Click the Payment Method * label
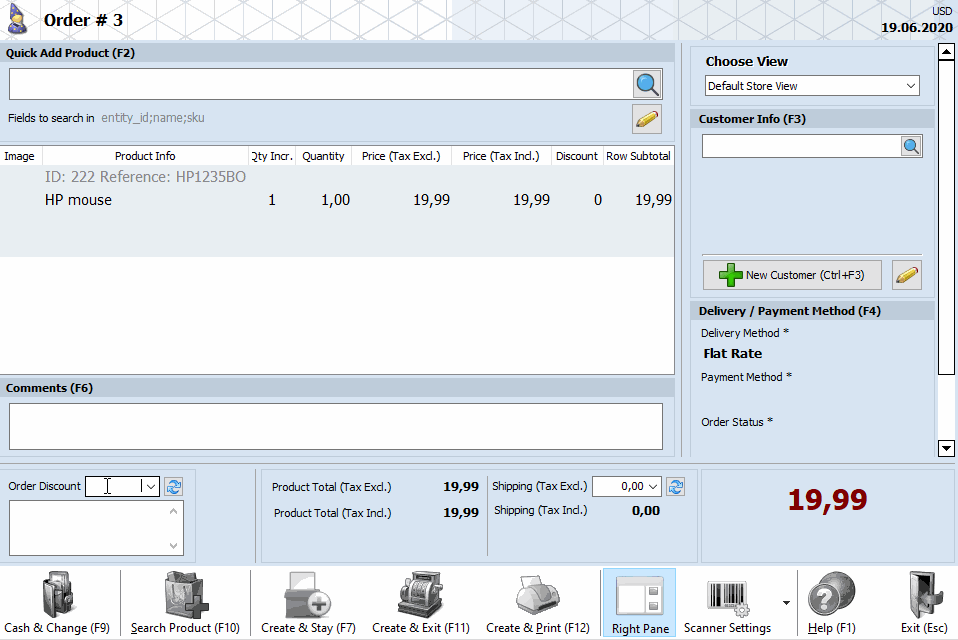This screenshot has height=640, width=958. point(746,377)
